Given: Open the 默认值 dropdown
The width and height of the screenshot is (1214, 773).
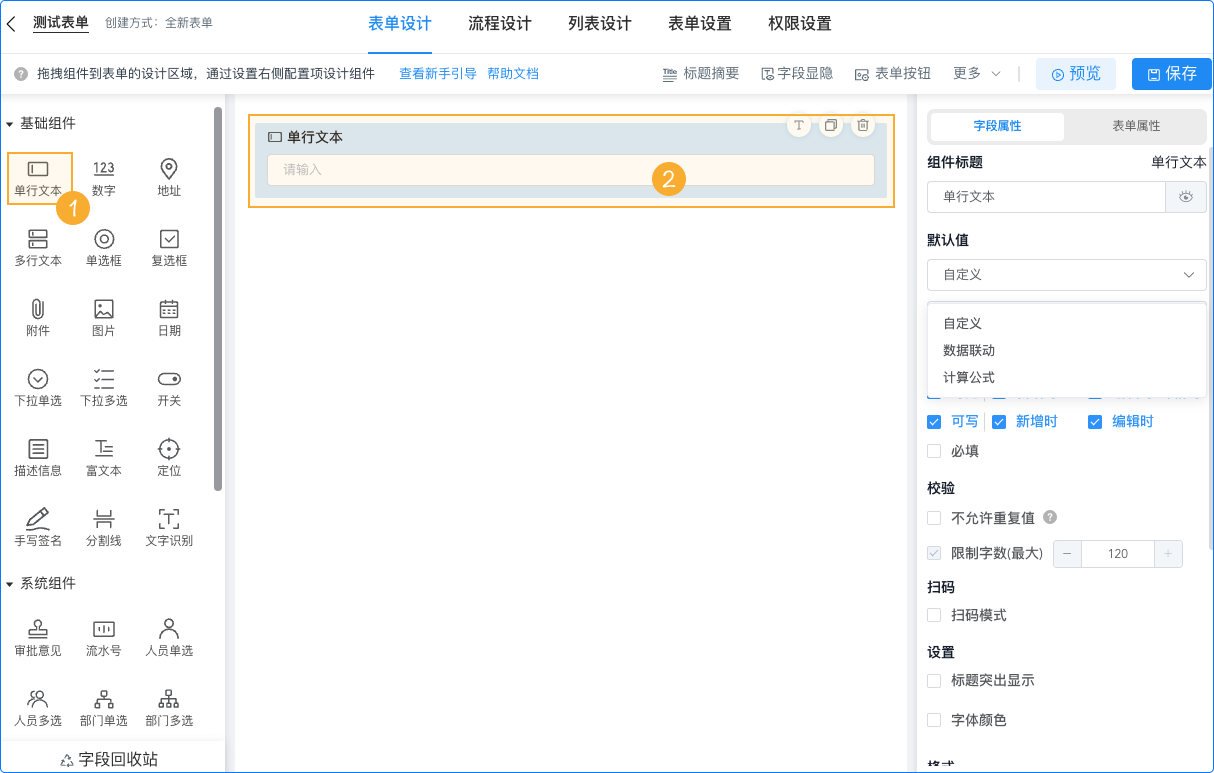Looking at the screenshot, I should [x=1066, y=275].
